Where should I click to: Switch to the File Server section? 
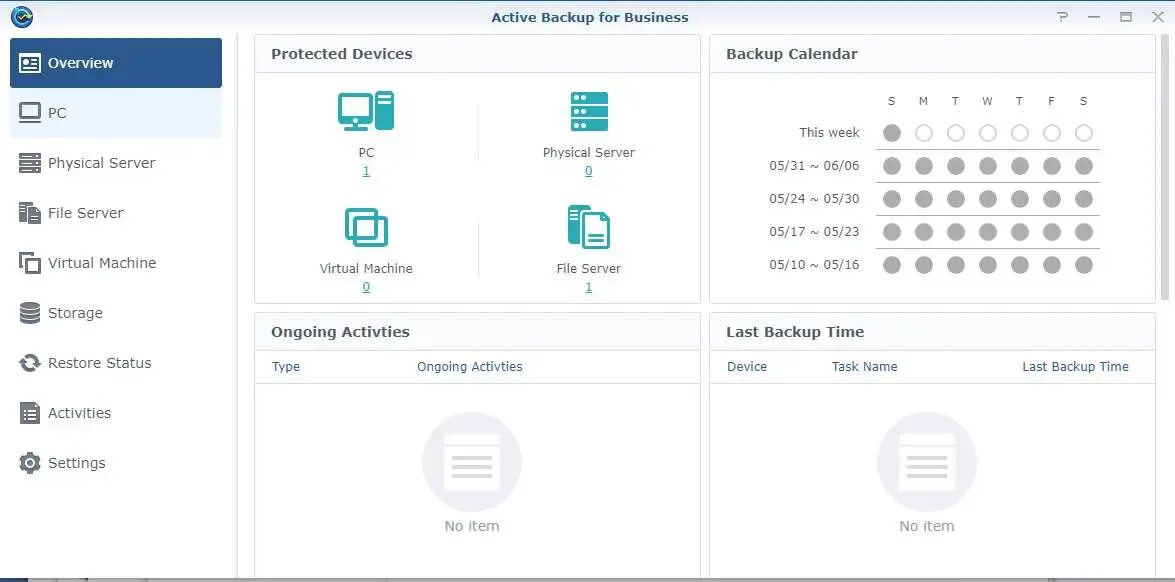tap(116, 213)
